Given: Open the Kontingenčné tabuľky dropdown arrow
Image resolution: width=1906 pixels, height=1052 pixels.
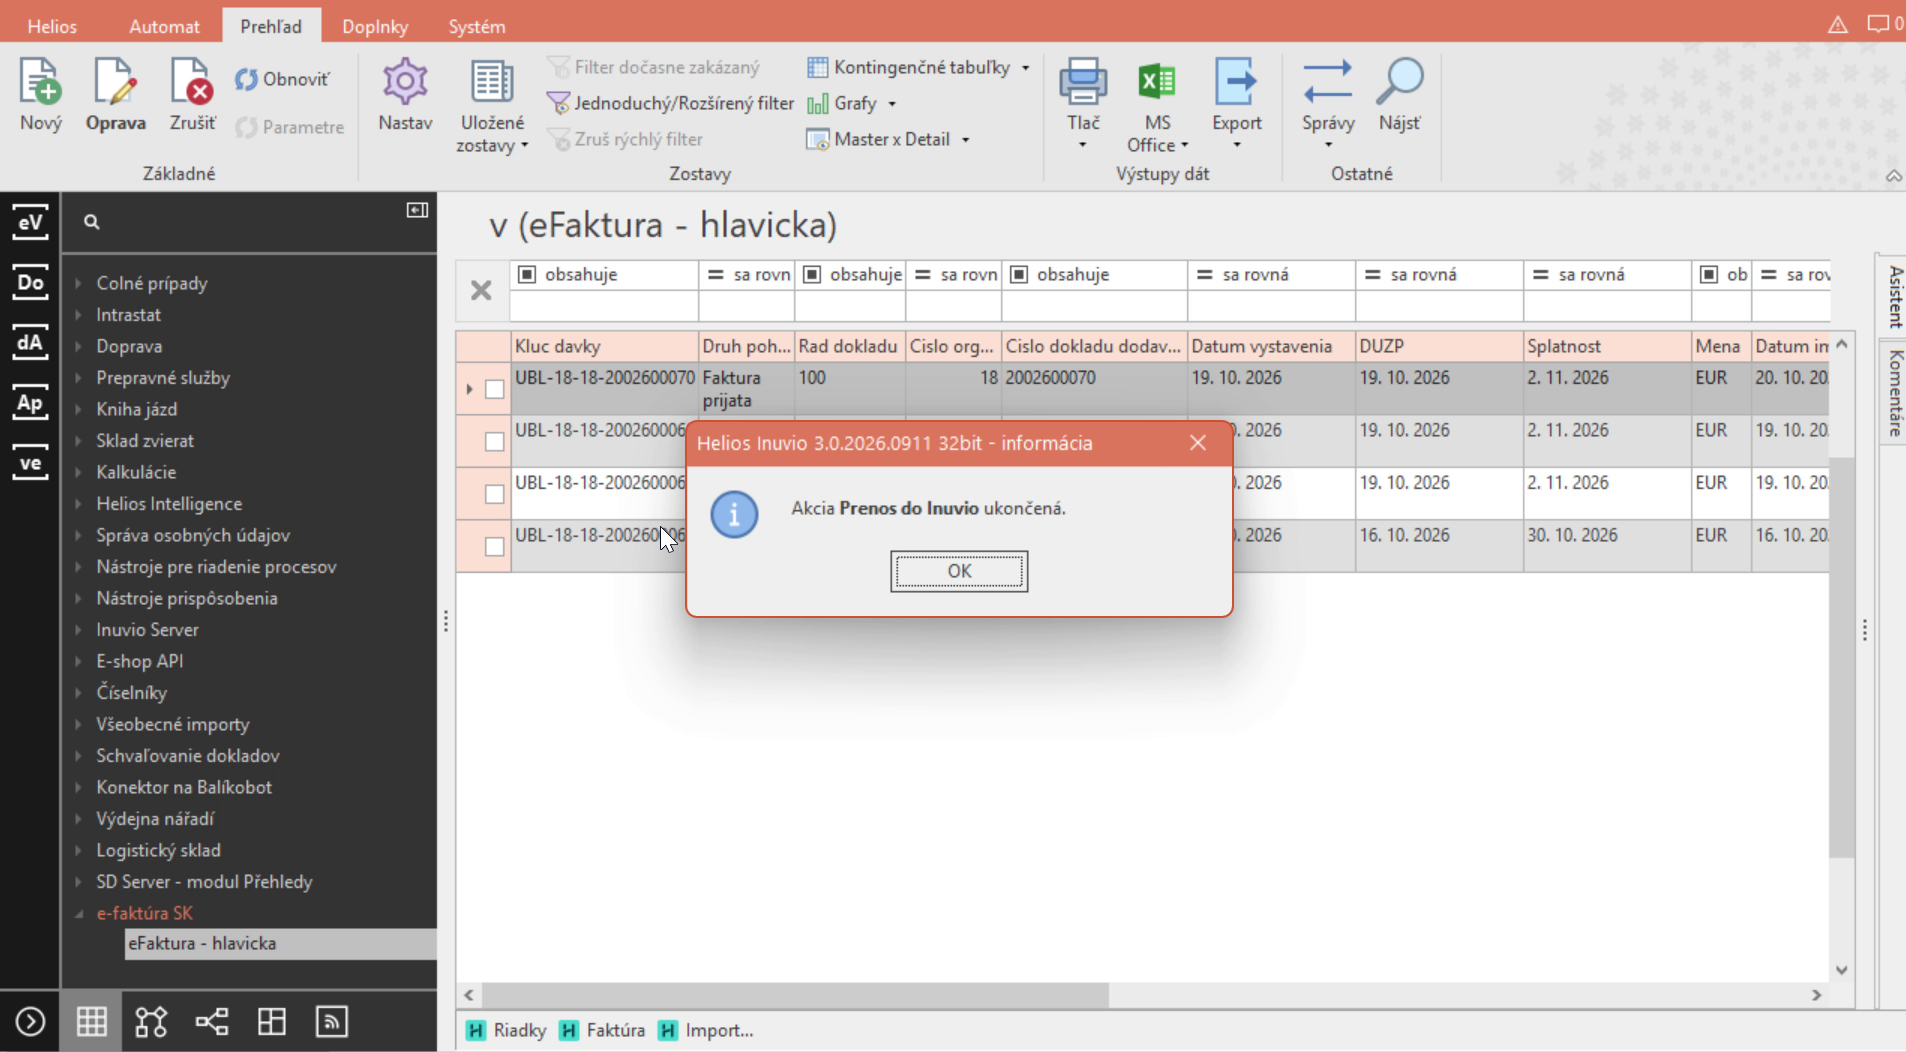Looking at the screenshot, I should tap(1025, 68).
